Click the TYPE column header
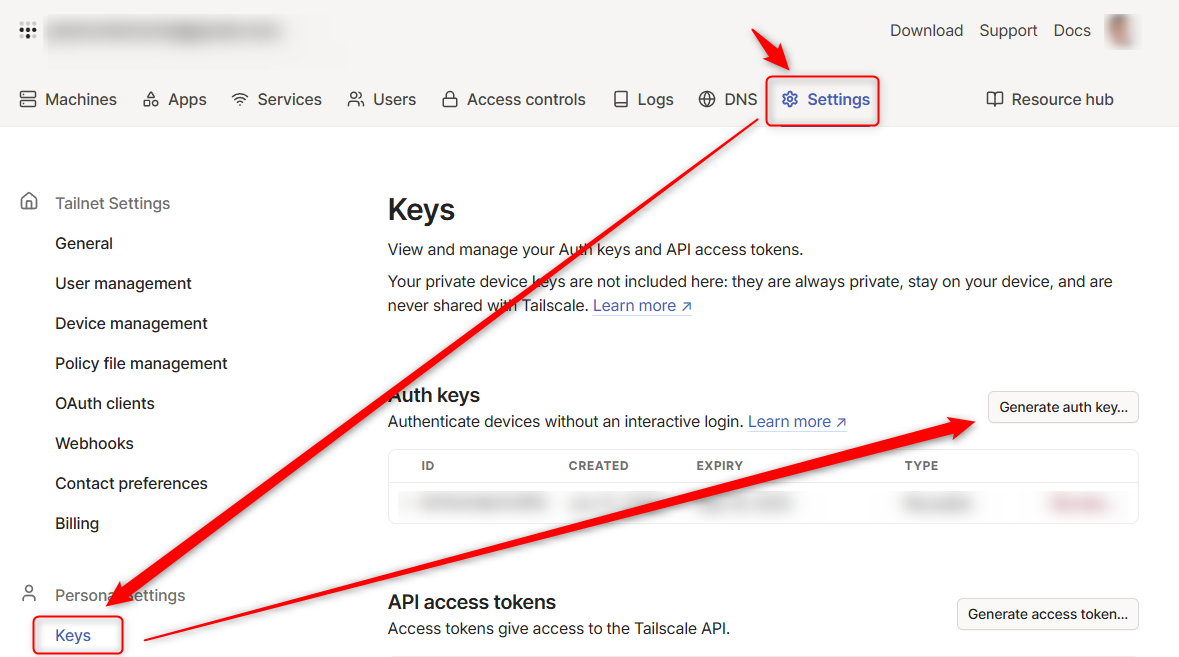The height and width of the screenshot is (657, 1179). pyautogui.click(x=921, y=466)
